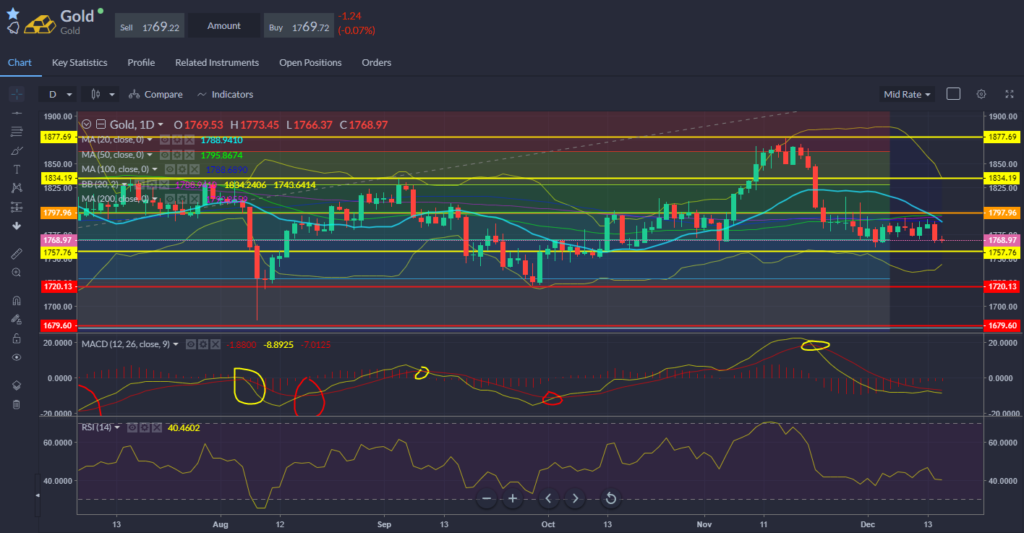Click the zoom in magnifier tool
This screenshot has width=1024, height=533.
point(16,272)
